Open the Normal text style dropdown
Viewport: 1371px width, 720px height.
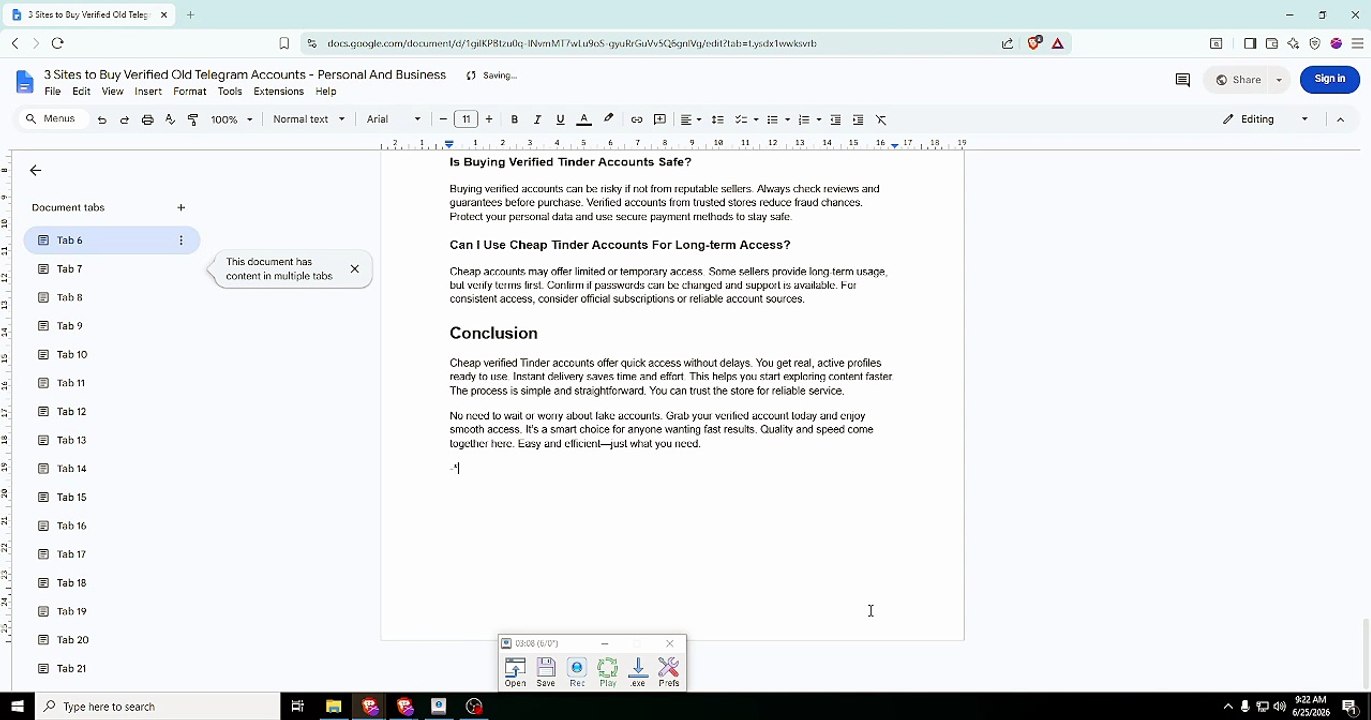pyautogui.click(x=309, y=120)
